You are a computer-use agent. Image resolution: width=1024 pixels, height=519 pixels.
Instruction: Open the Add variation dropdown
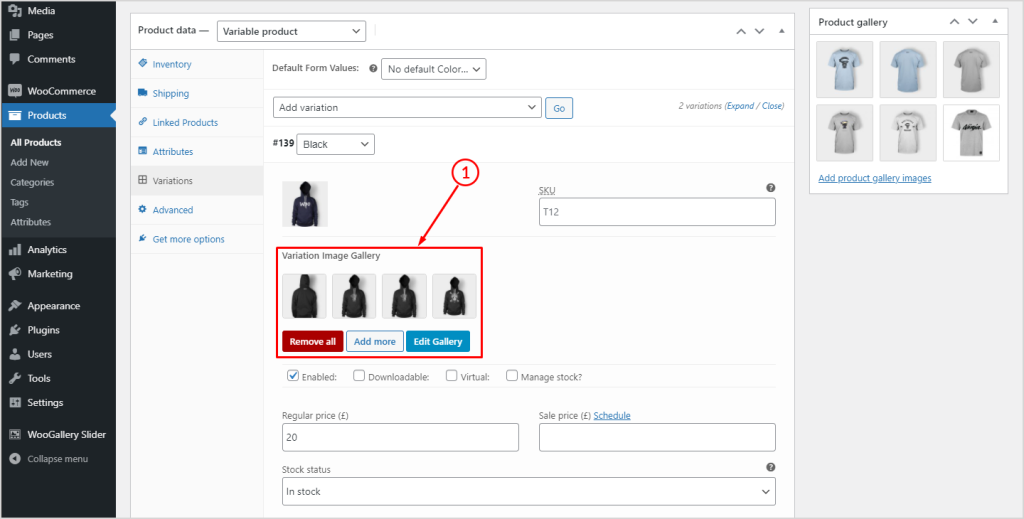click(408, 108)
